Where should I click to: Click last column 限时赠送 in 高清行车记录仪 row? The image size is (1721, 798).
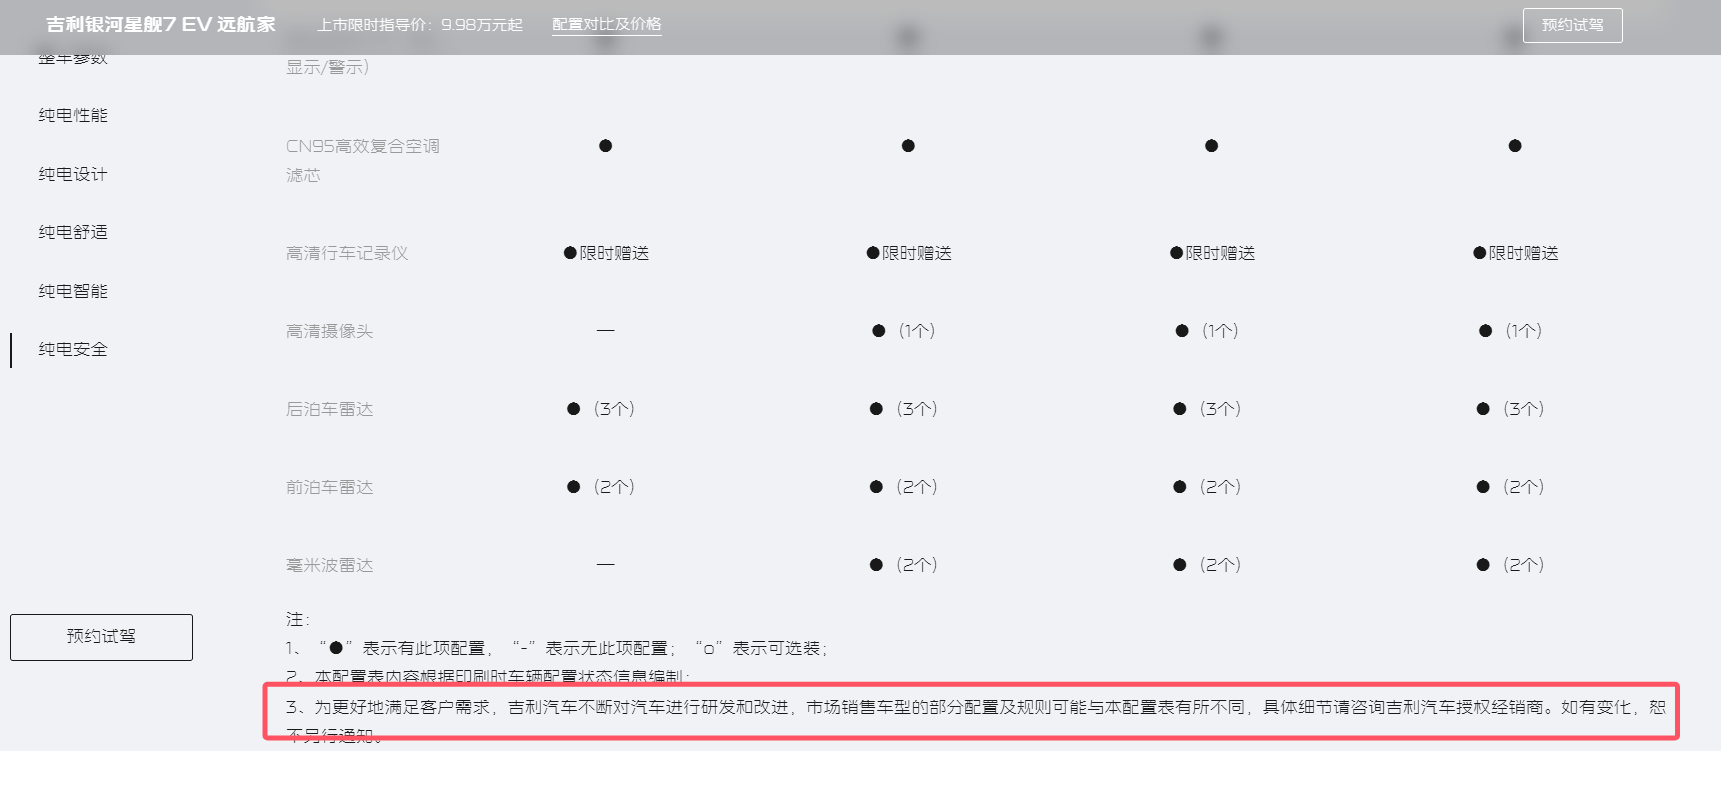click(x=1516, y=253)
